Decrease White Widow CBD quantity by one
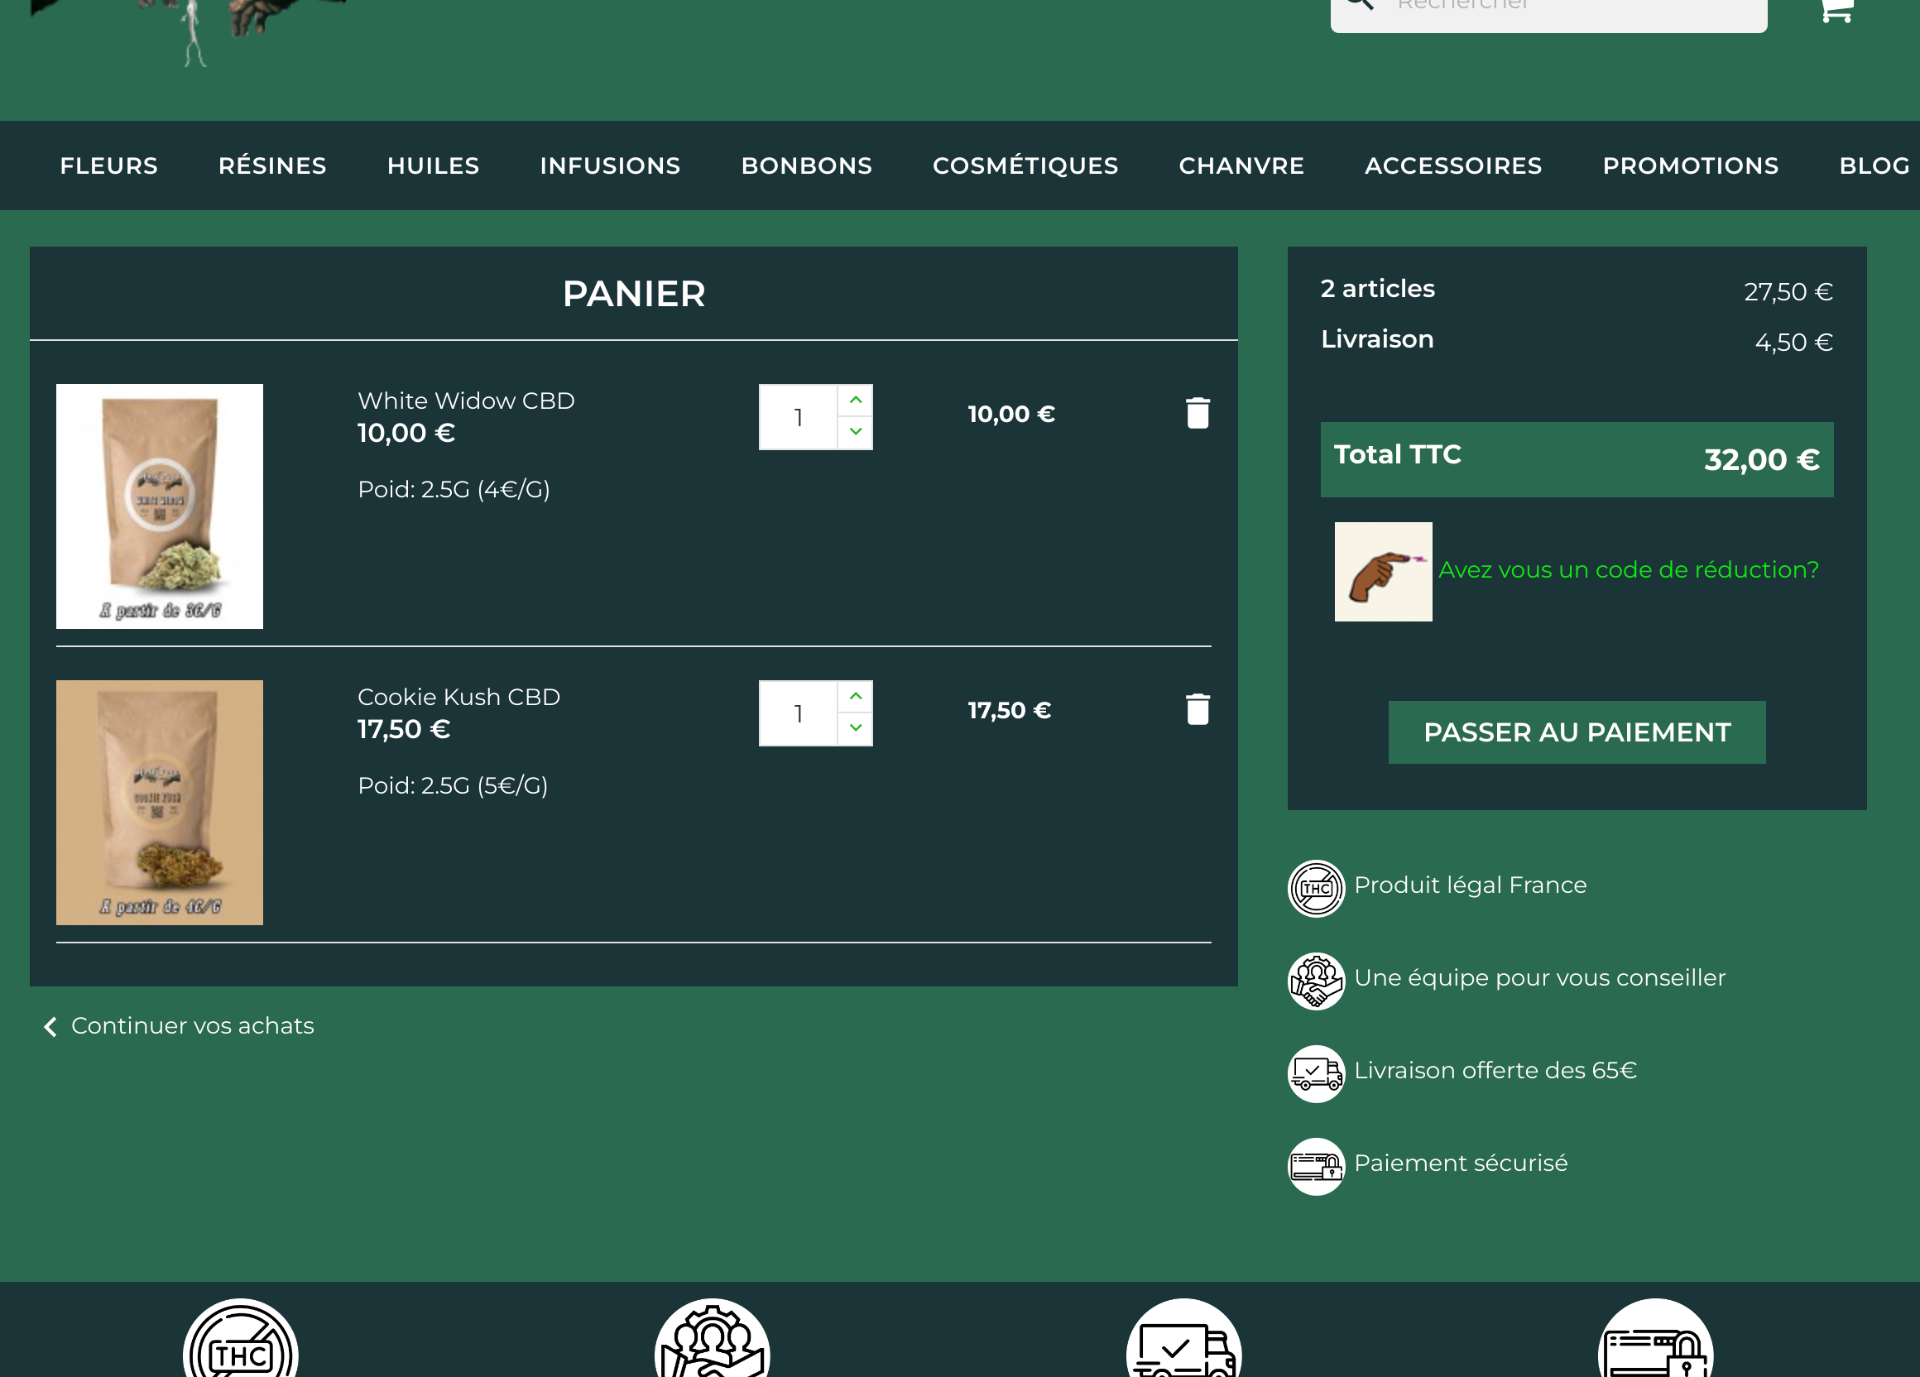Image resolution: width=1920 pixels, height=1377 pixels. (855, 432)
